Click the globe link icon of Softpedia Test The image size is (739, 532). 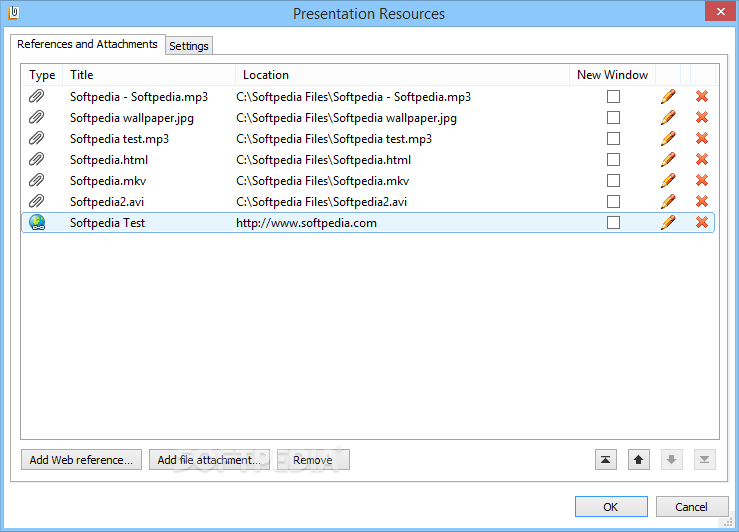(37, 222)
